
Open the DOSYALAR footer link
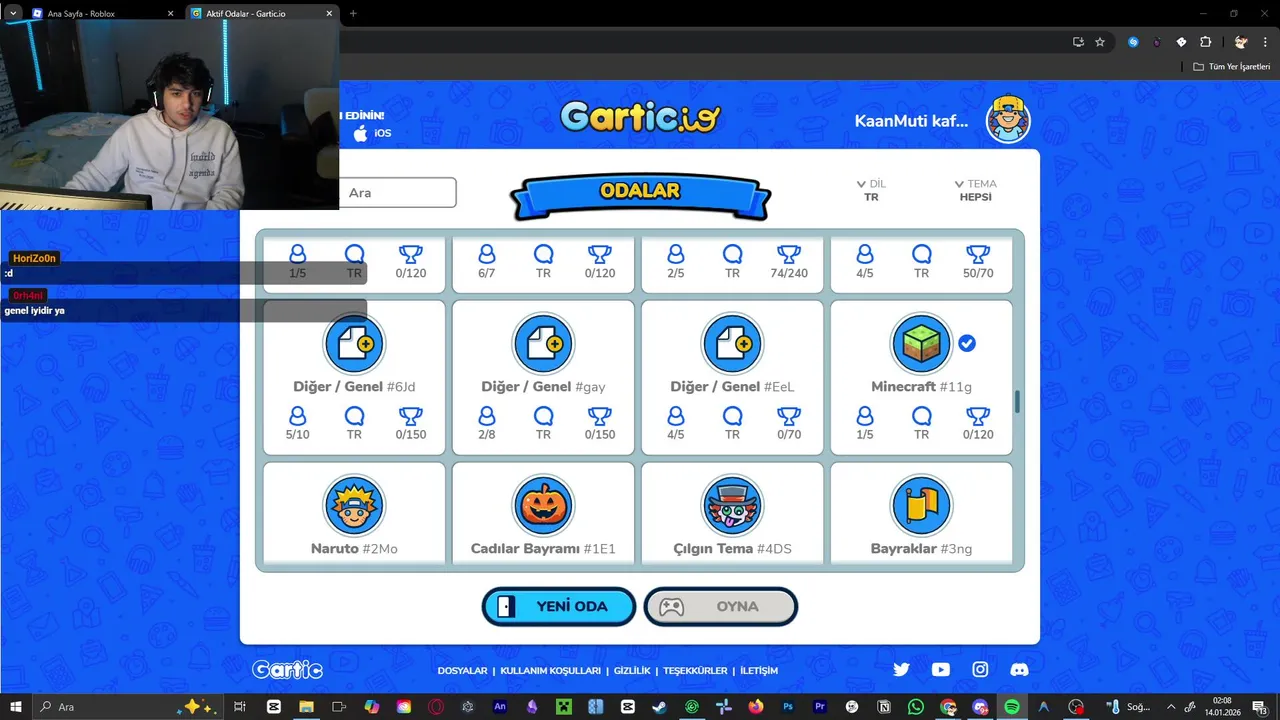462,671
